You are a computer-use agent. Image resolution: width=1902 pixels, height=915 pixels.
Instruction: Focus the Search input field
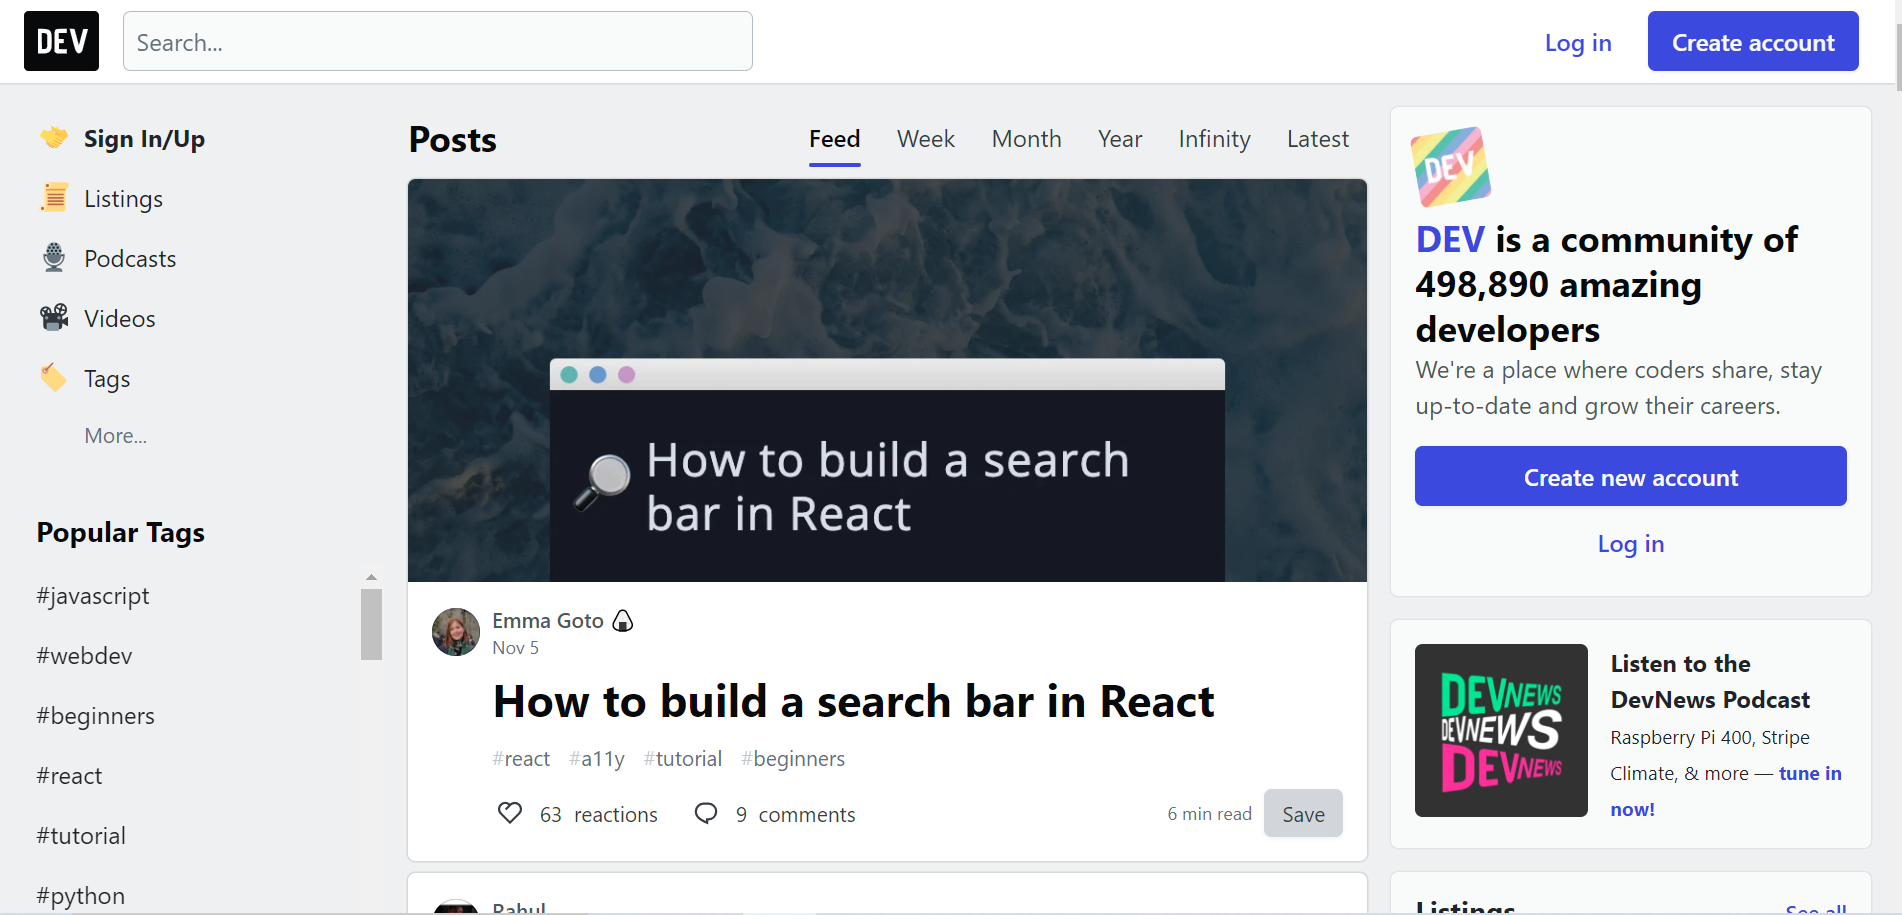[438, 41]
